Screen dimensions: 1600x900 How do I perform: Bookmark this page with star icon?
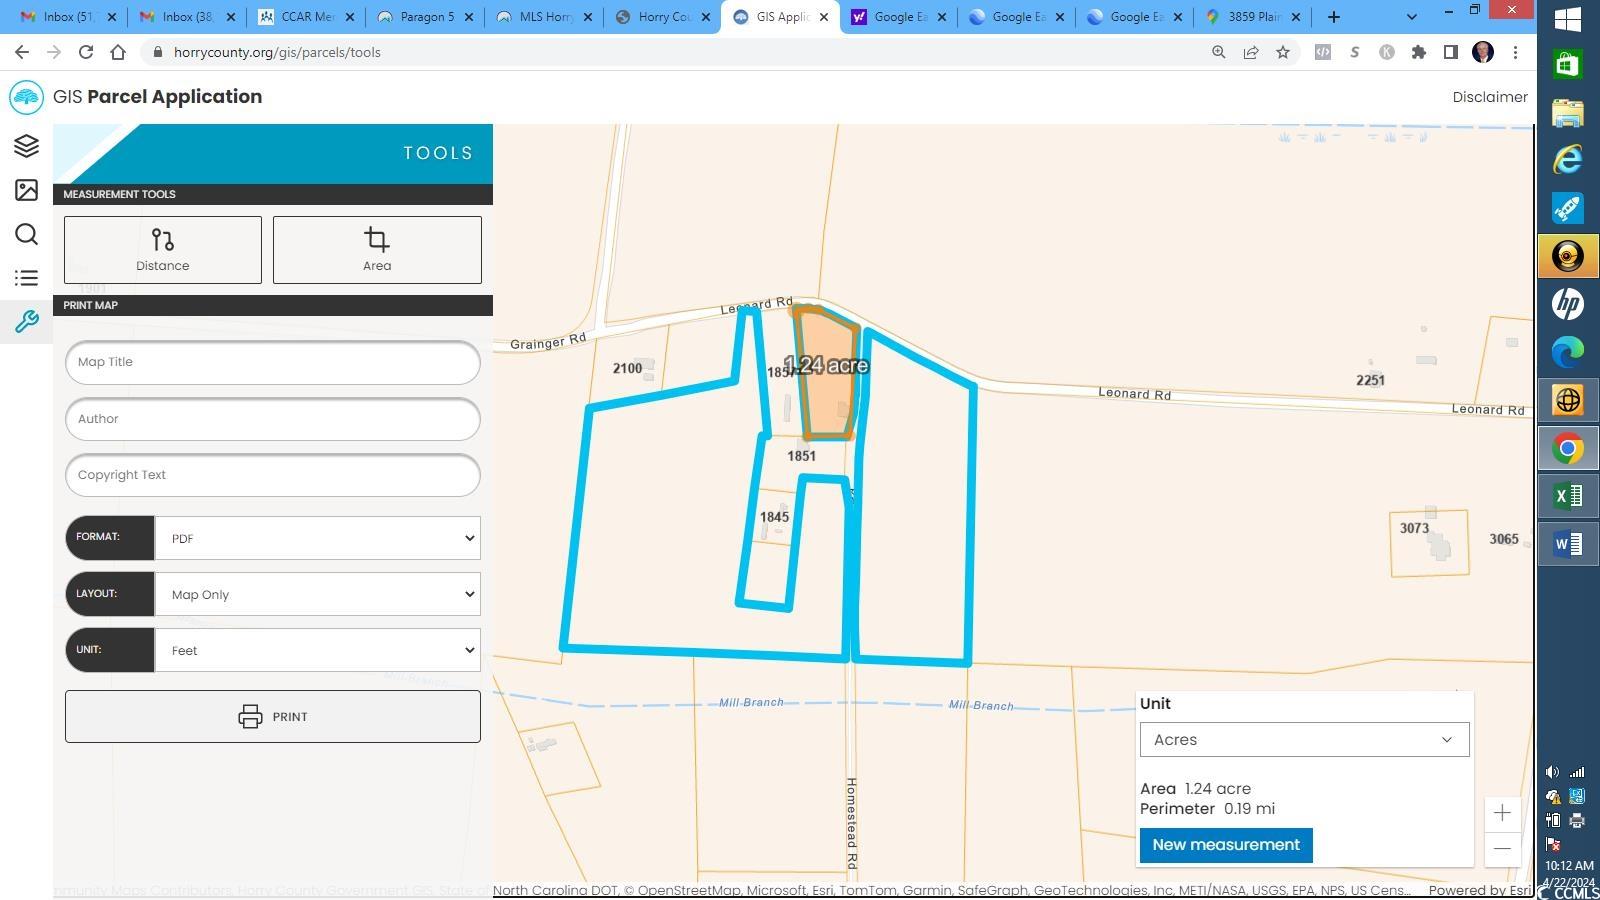(x=1283, y=52)
